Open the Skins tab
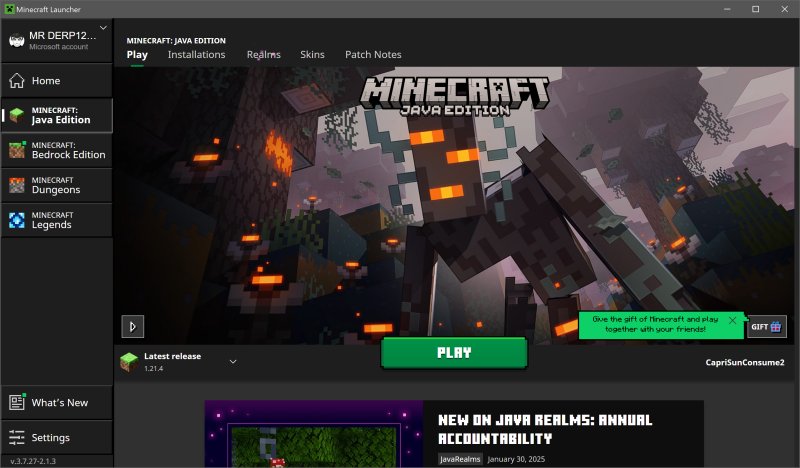 312,55
